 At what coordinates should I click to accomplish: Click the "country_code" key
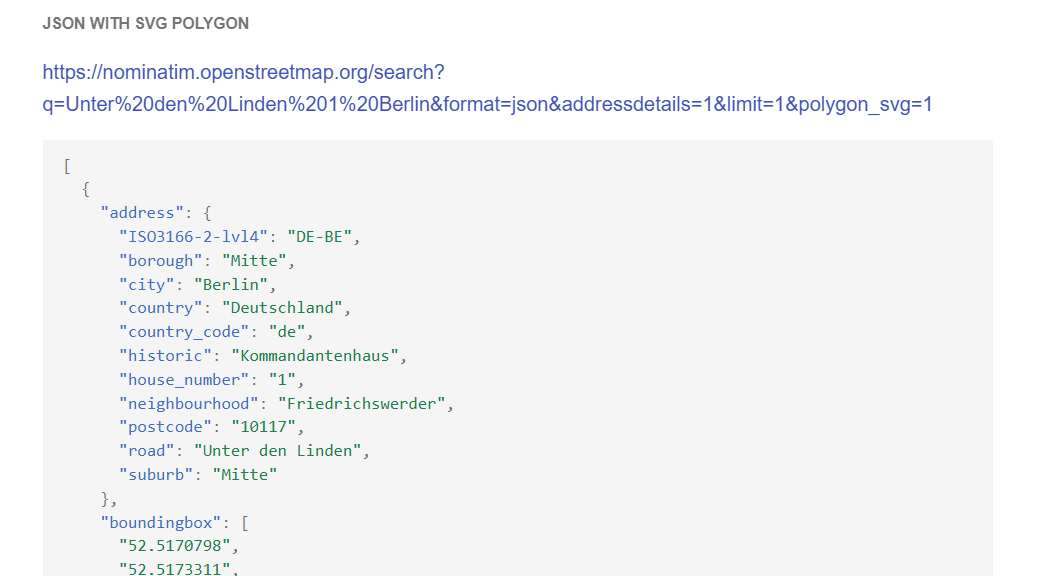[x=185, y=332]
